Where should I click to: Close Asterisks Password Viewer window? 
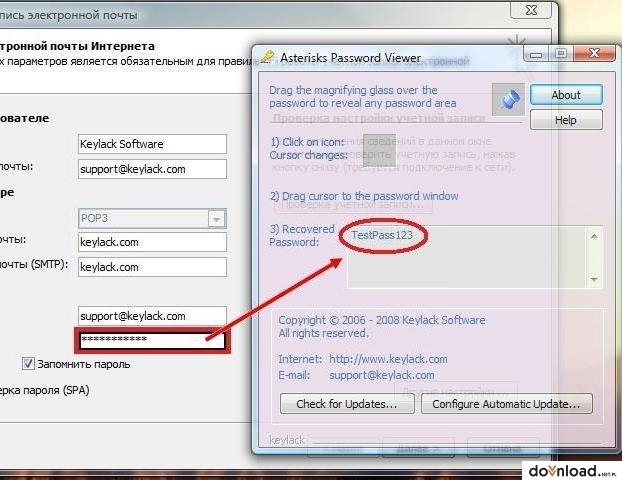tap(594, 53)
